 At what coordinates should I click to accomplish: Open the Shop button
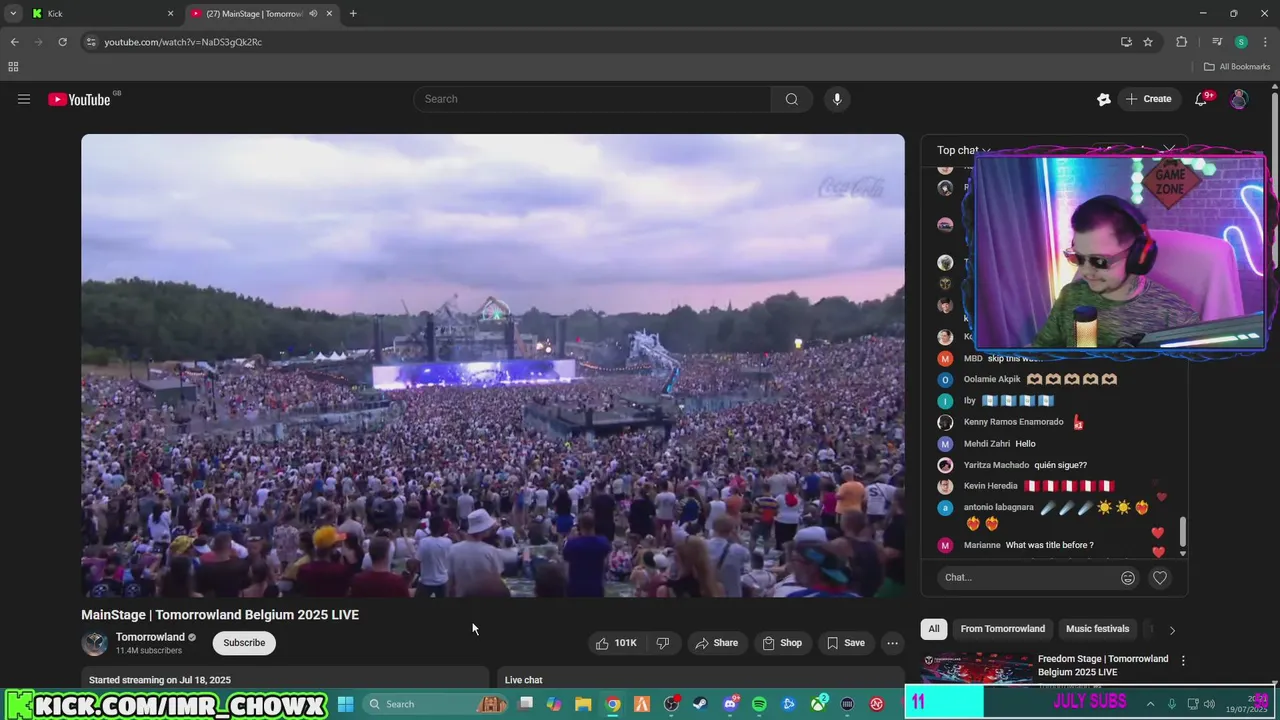tap(782, 643)
